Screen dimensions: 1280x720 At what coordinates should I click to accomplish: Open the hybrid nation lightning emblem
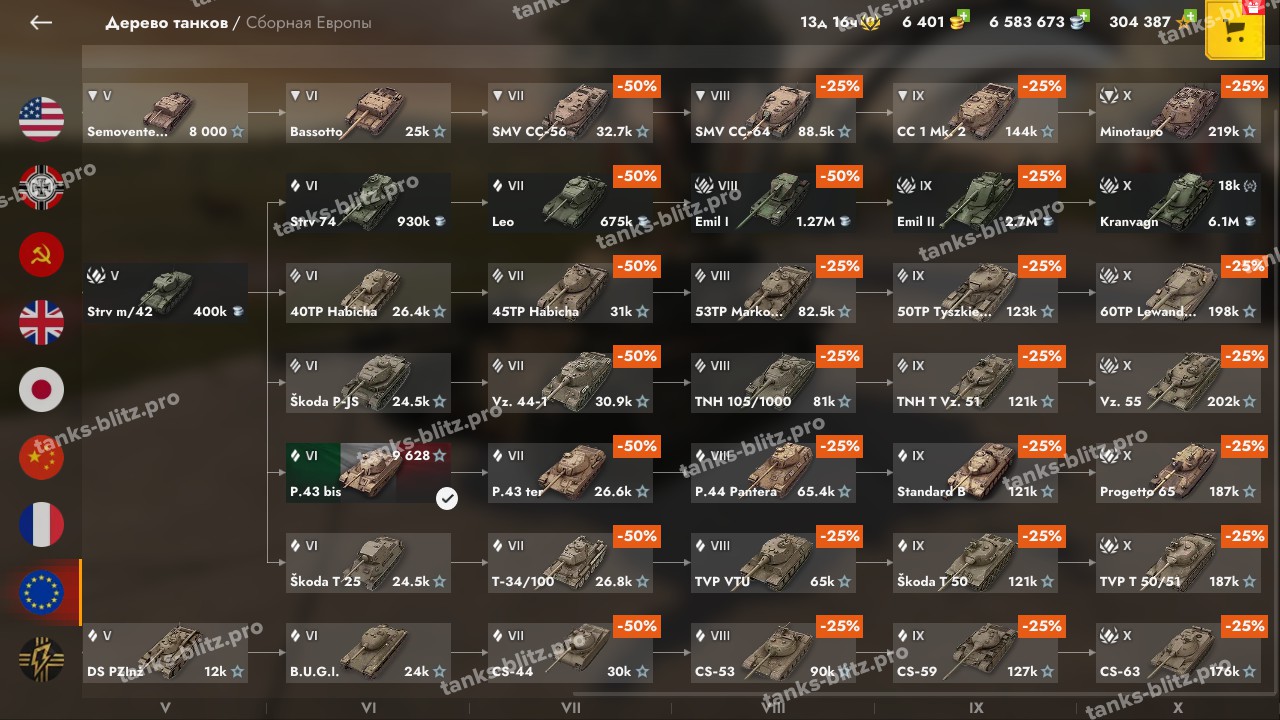(x=41, y=660)
